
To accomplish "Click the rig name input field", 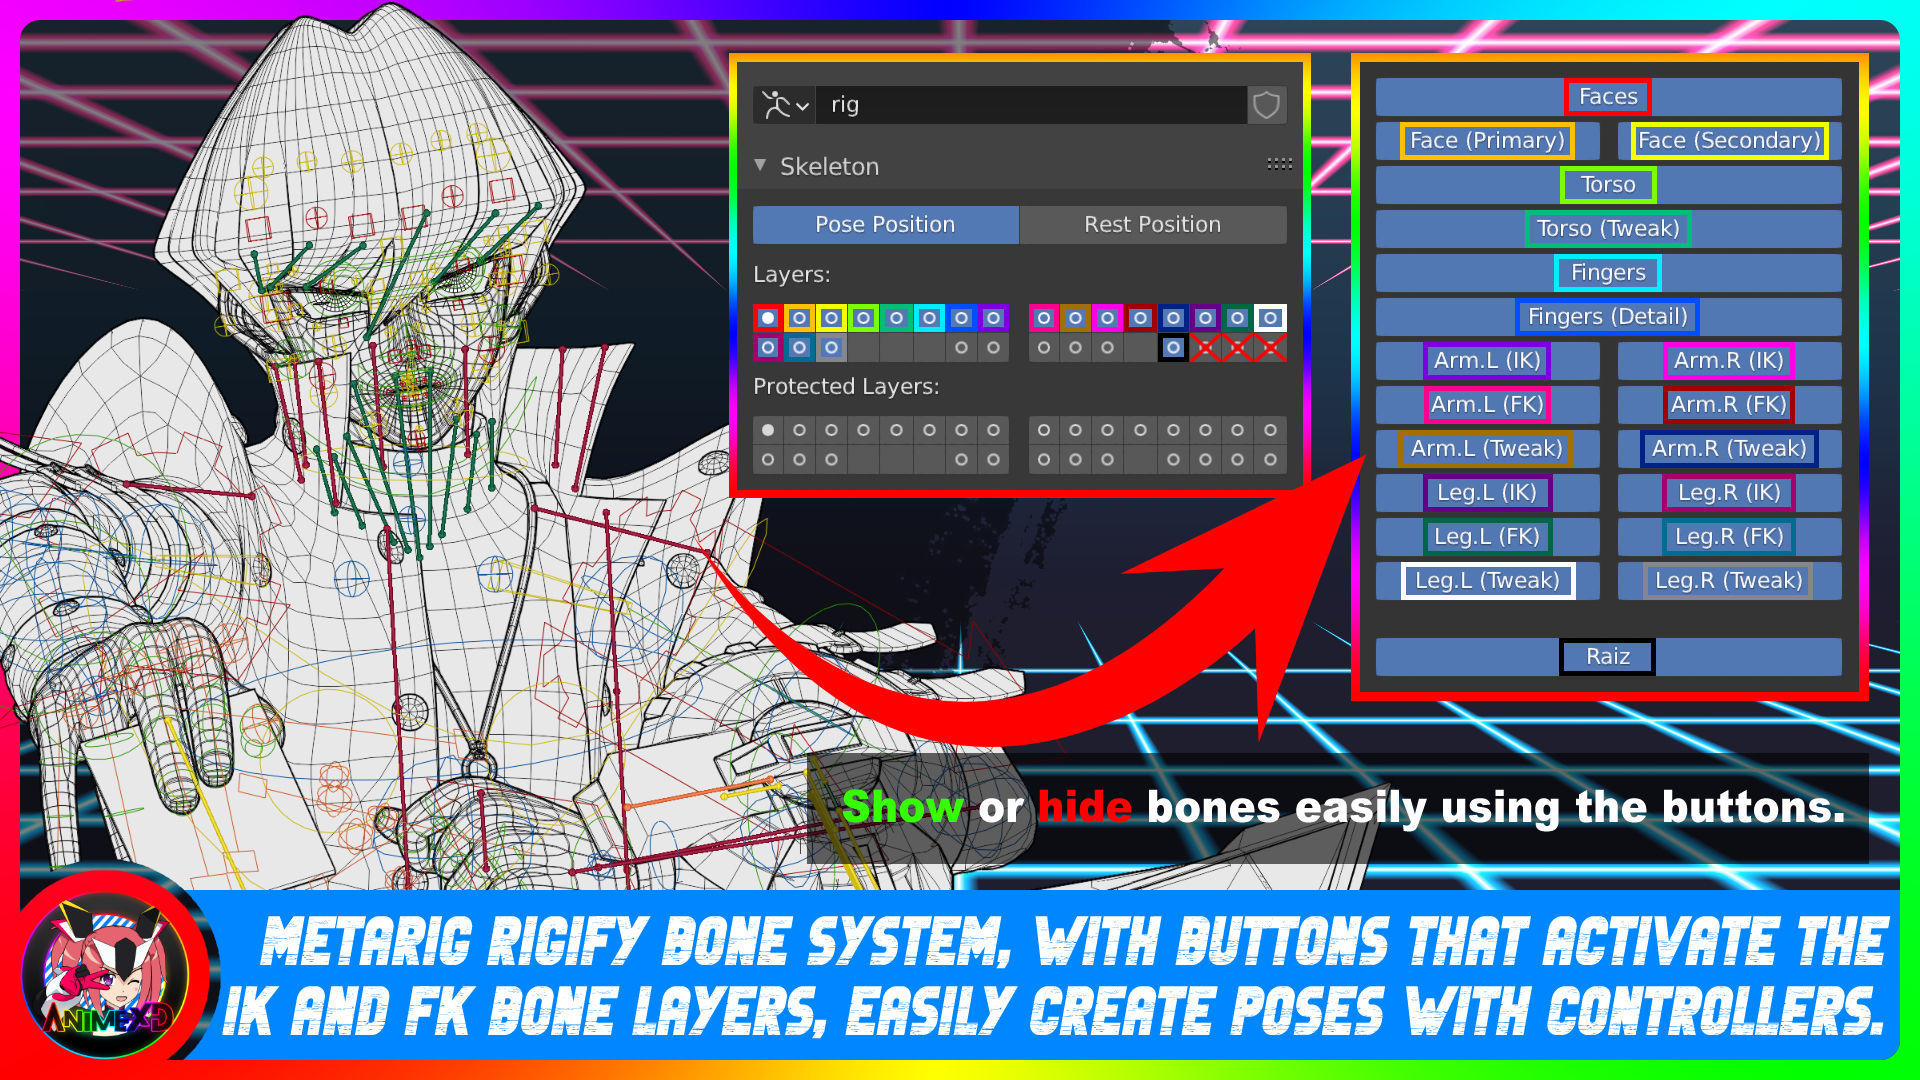I will point(1030,105).
